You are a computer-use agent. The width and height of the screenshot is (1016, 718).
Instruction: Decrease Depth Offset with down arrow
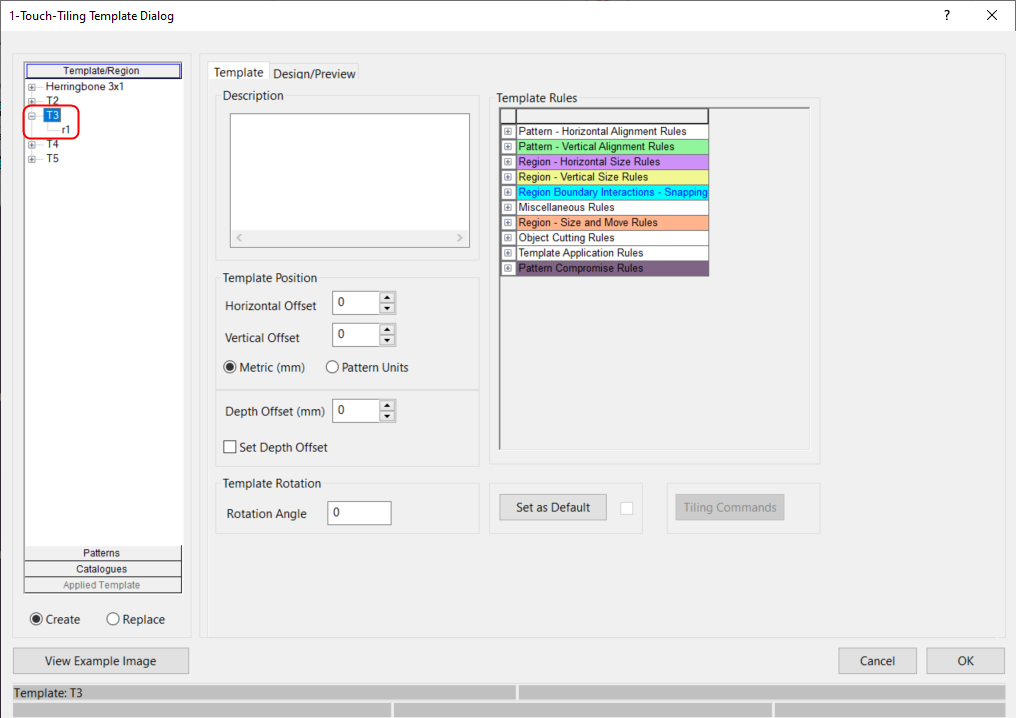387,416
